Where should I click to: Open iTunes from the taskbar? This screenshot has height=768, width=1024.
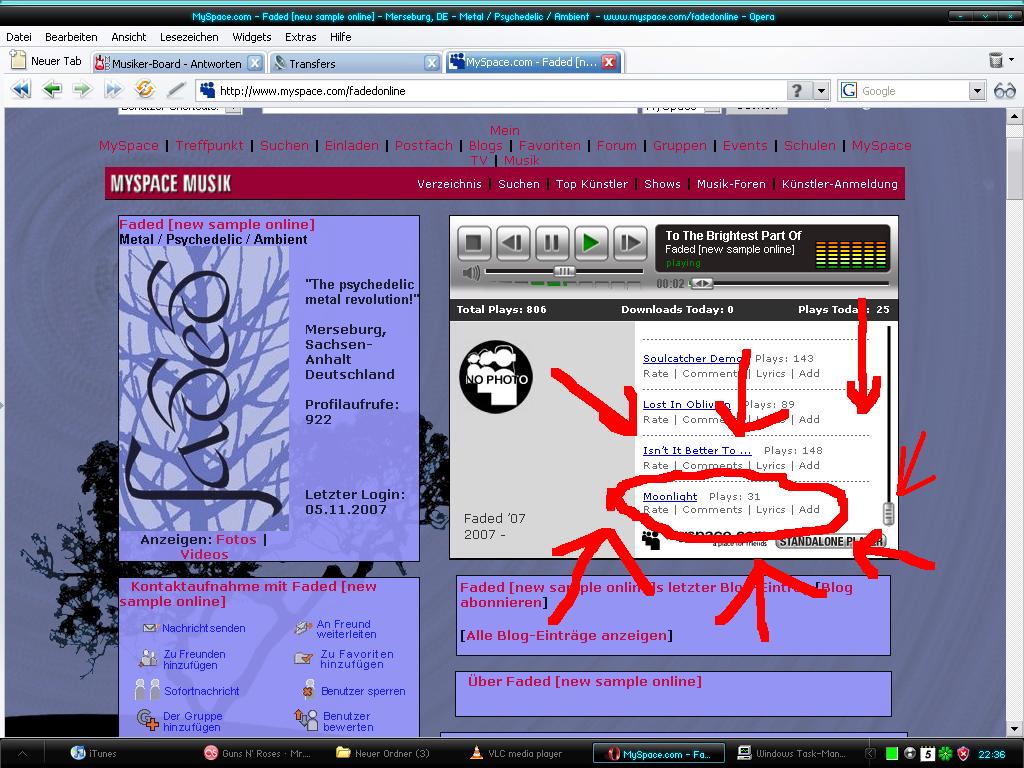[x=93, y=754]
